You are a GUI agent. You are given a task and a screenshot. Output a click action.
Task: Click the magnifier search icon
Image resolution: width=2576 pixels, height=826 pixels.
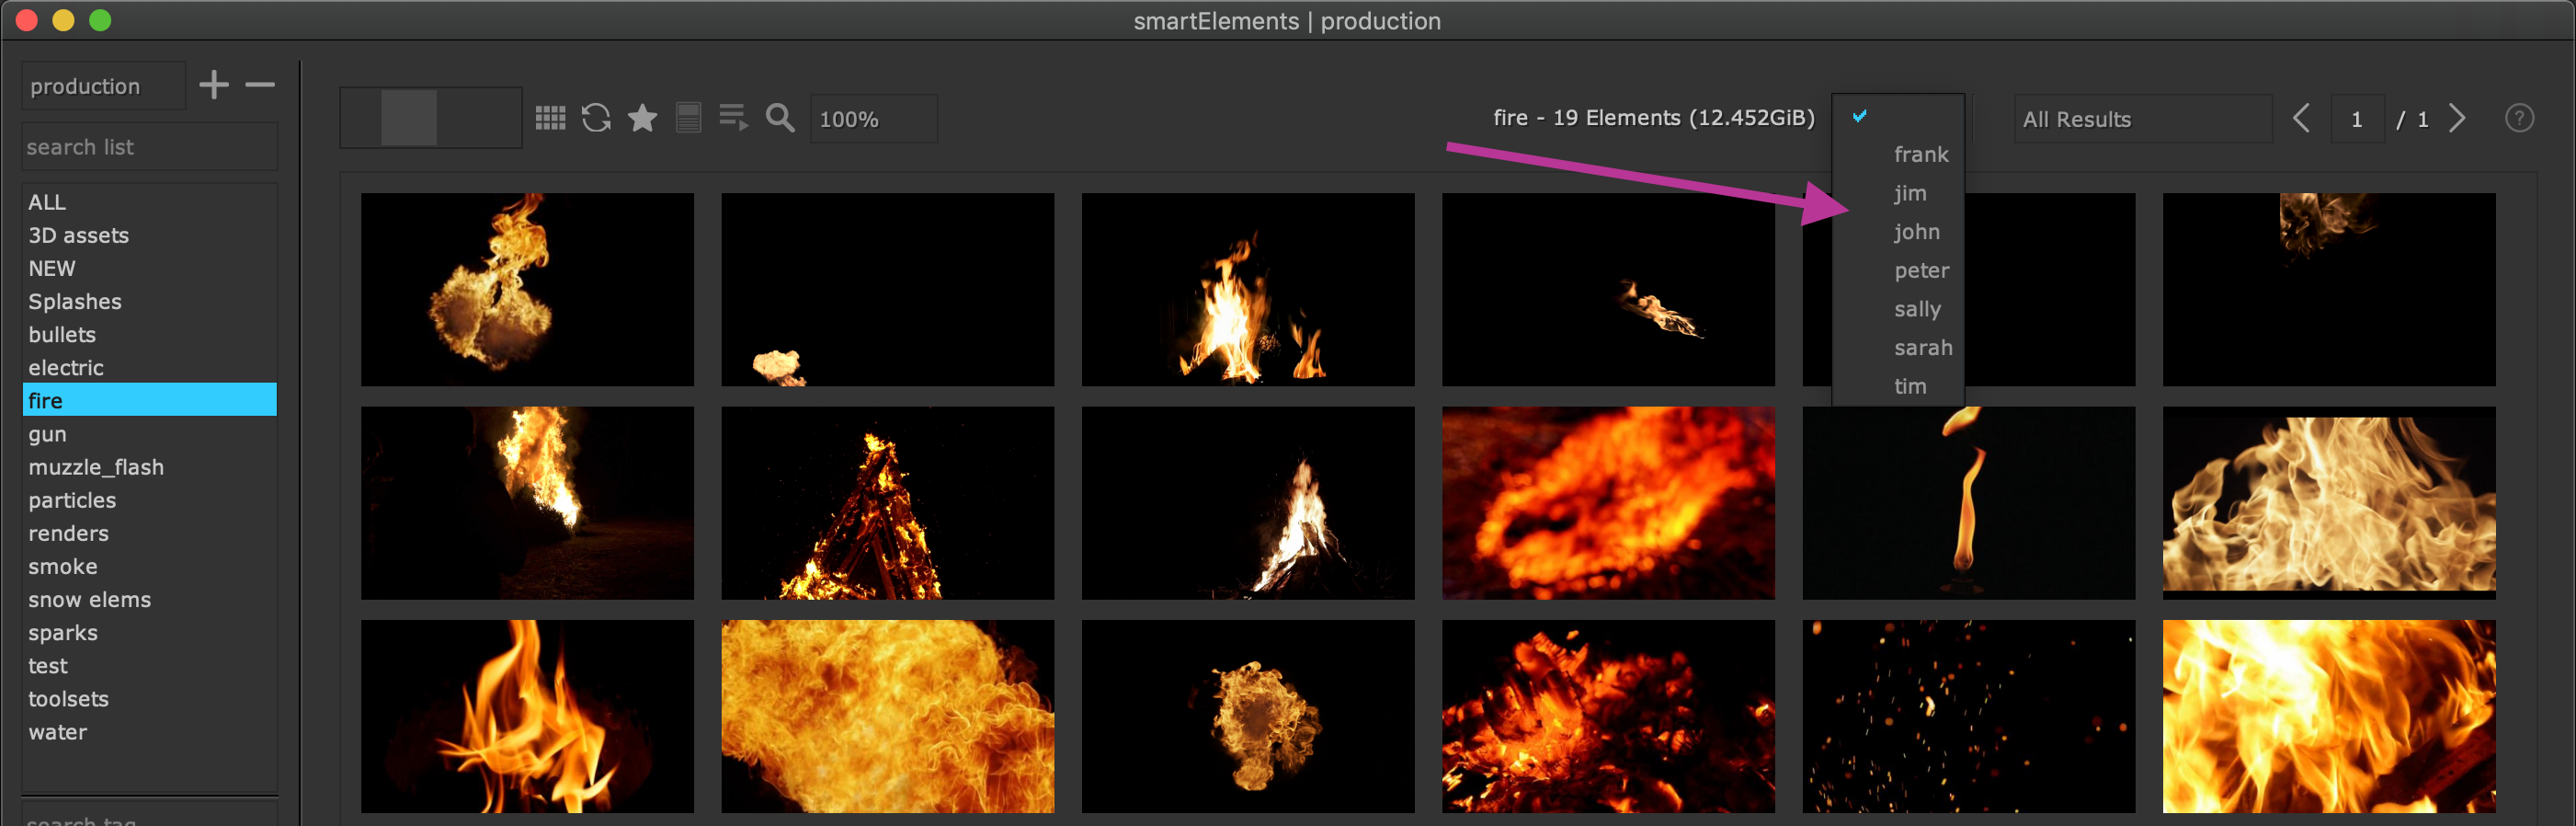click(x=780, y=118)
